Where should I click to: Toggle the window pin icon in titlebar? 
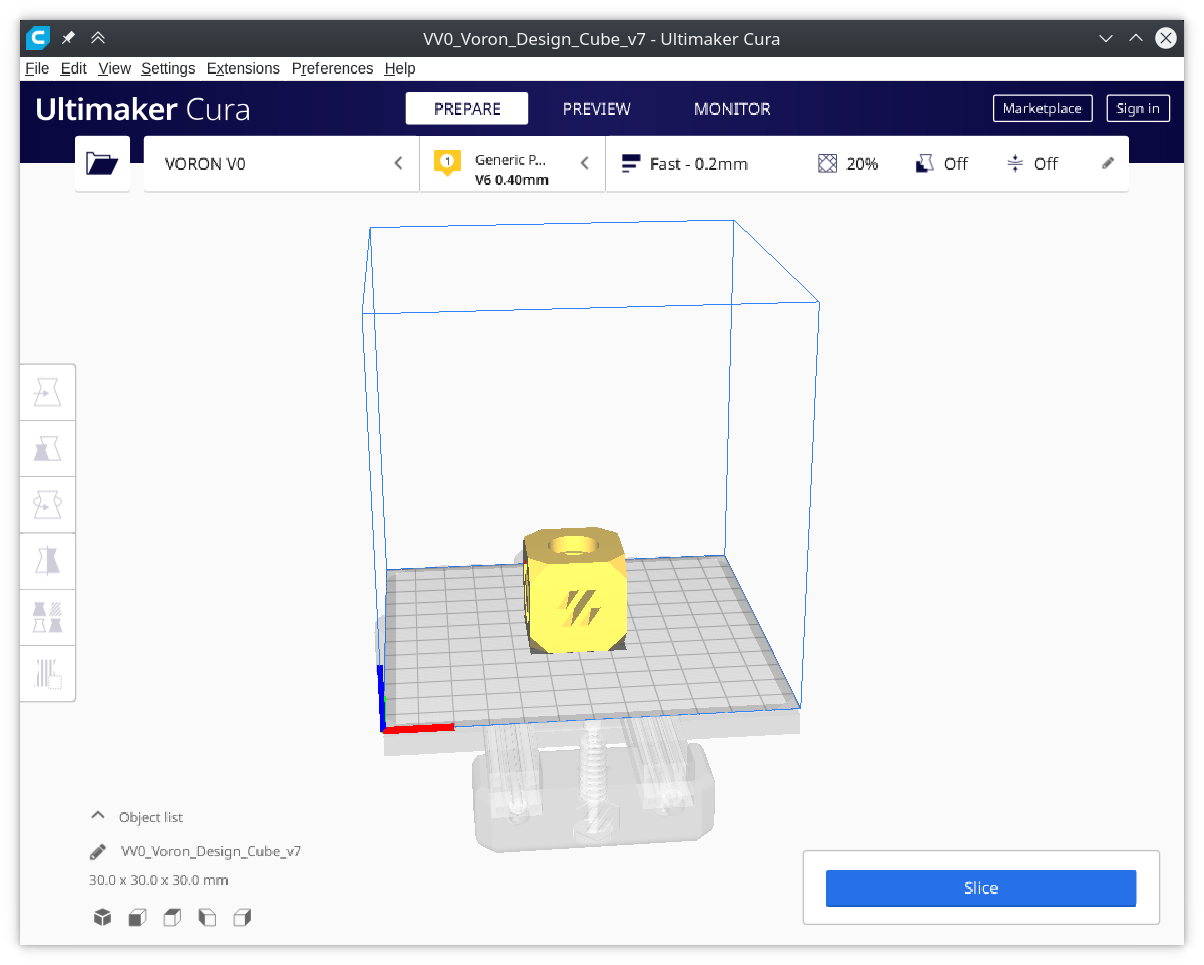(x=68, y=38)
